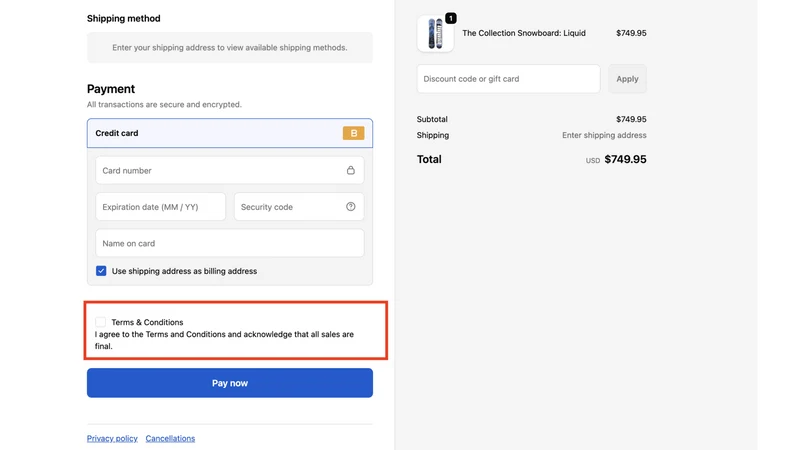Click the quantity badge on the snowboard thumbnail
This screenshot has height=450, width=800.
[x=451, y=18]
